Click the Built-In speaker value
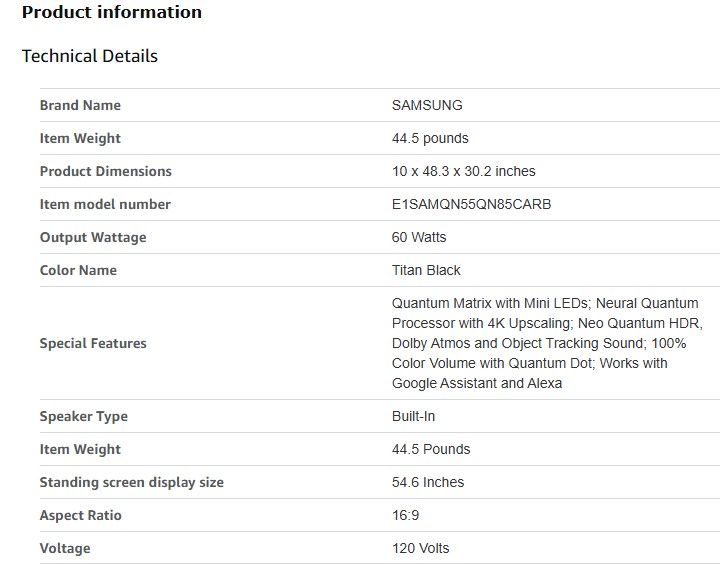 413,416
